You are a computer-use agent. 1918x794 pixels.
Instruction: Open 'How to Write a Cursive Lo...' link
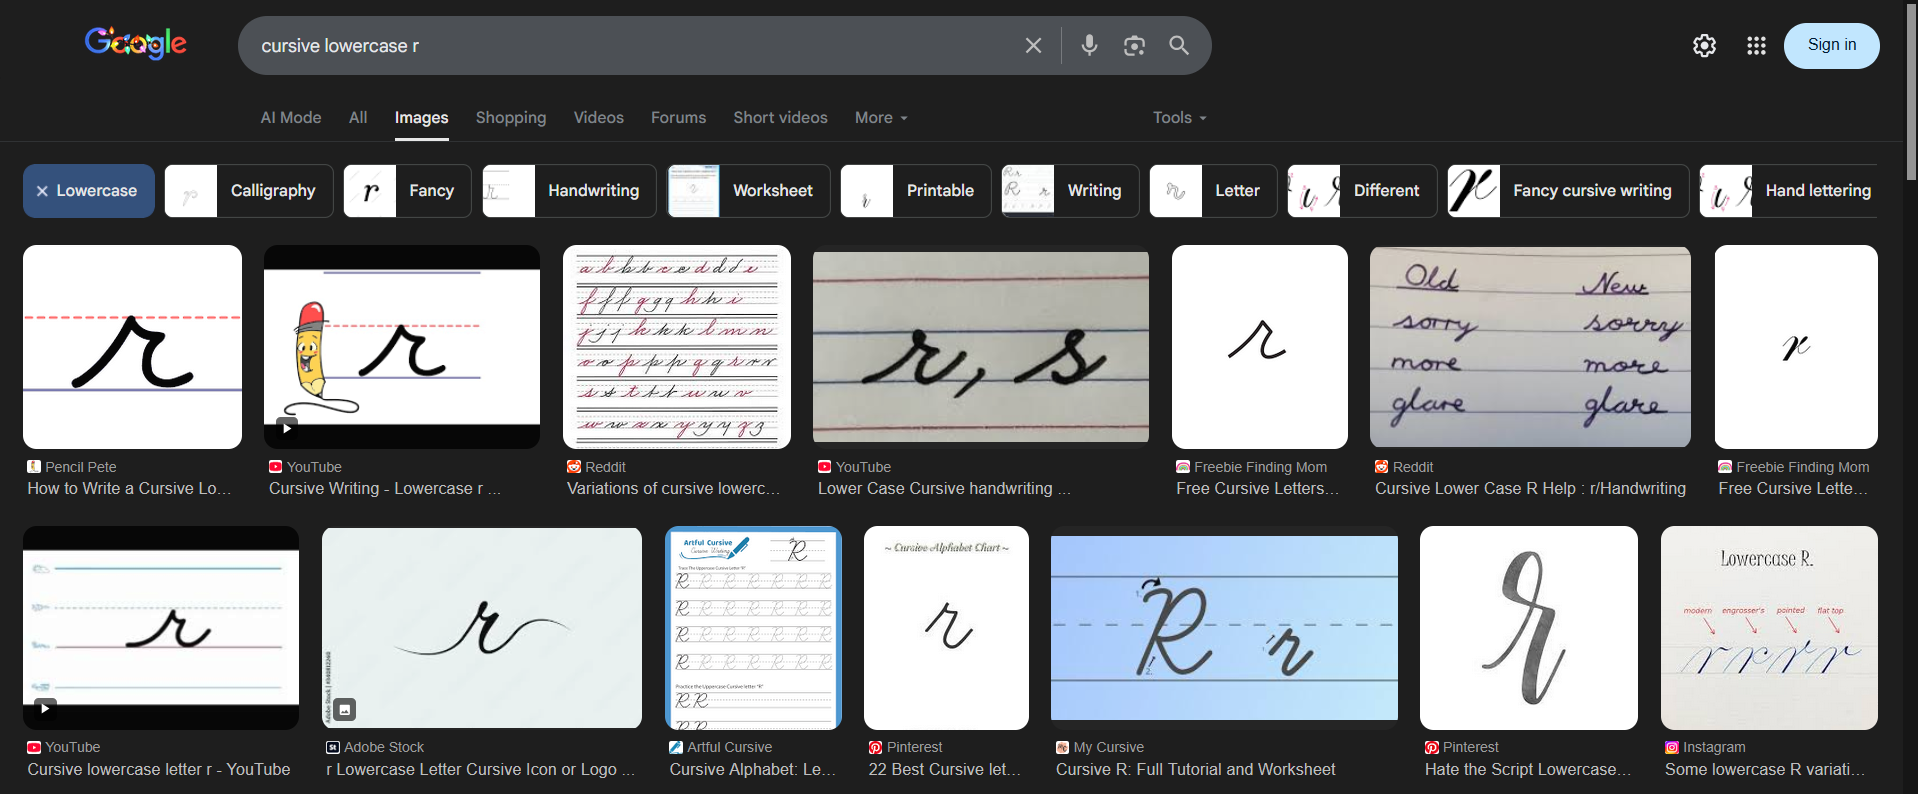tap(130, 489)
